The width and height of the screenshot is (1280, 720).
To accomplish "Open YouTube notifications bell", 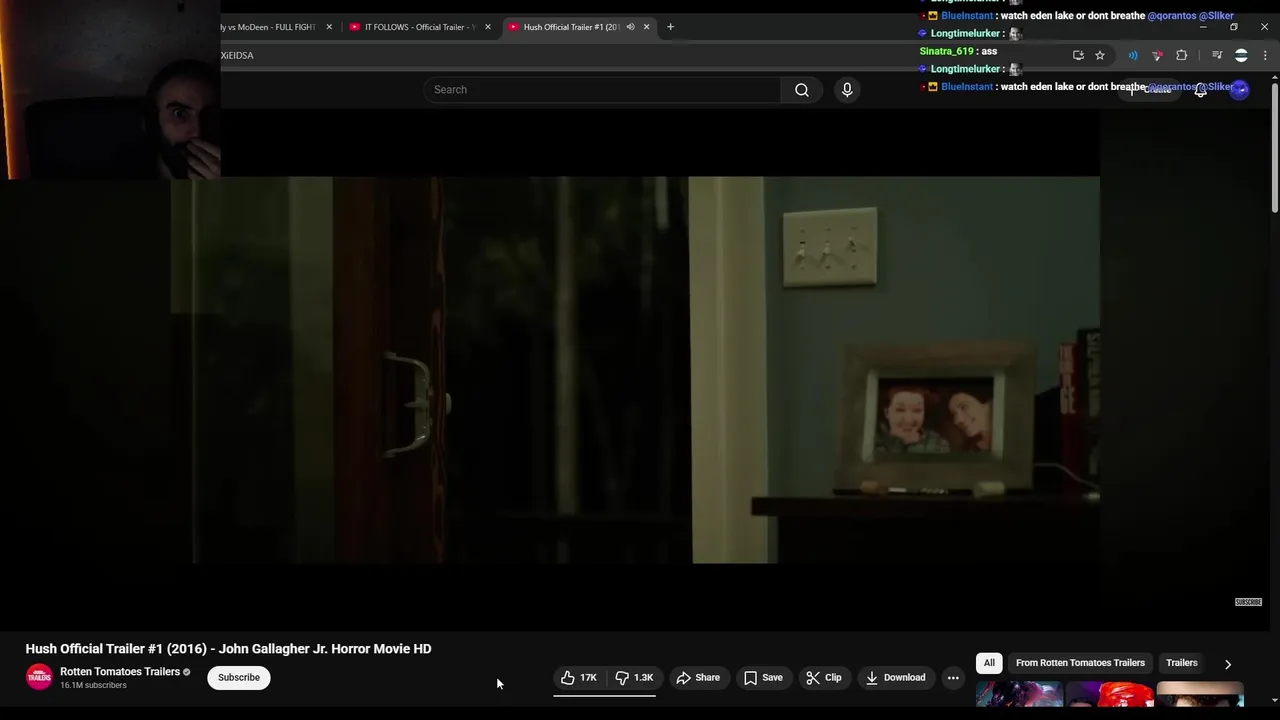I will tap(1201, 90).
